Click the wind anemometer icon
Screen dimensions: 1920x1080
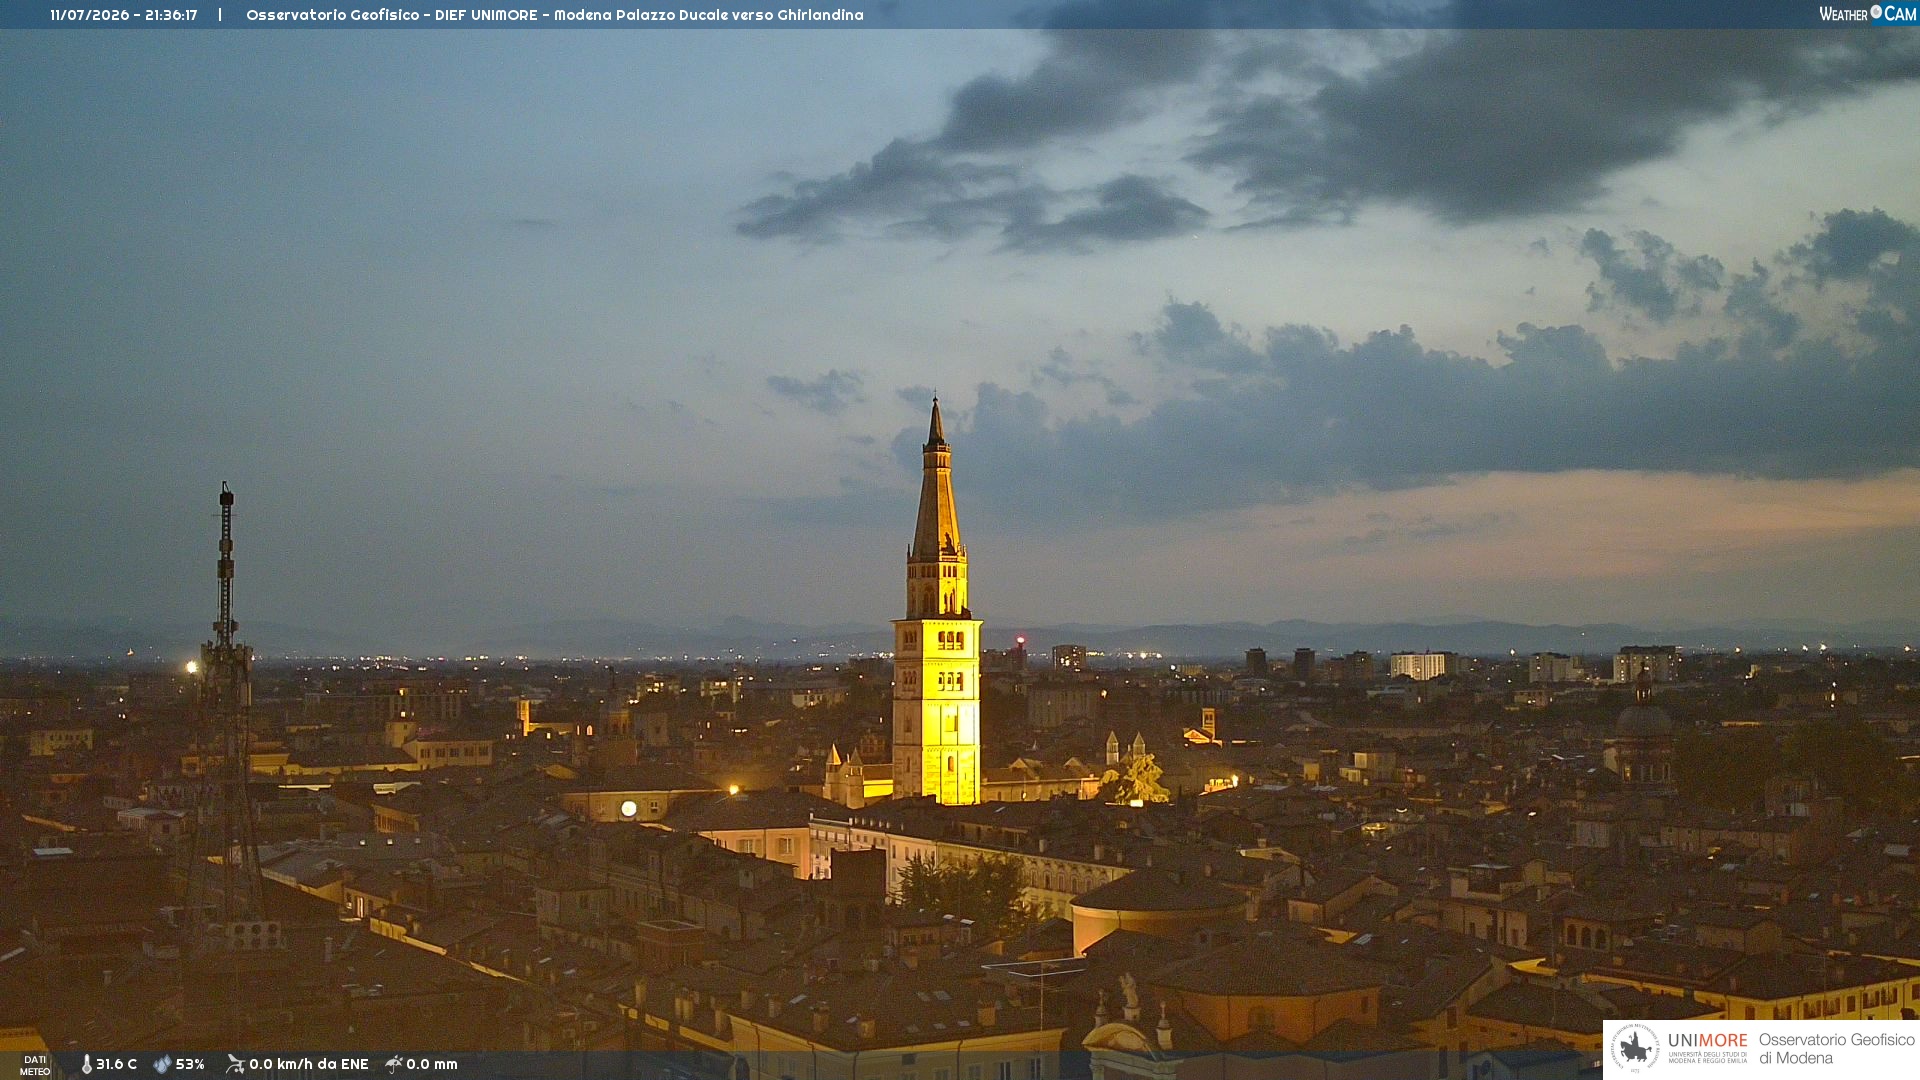point(235,1064)
